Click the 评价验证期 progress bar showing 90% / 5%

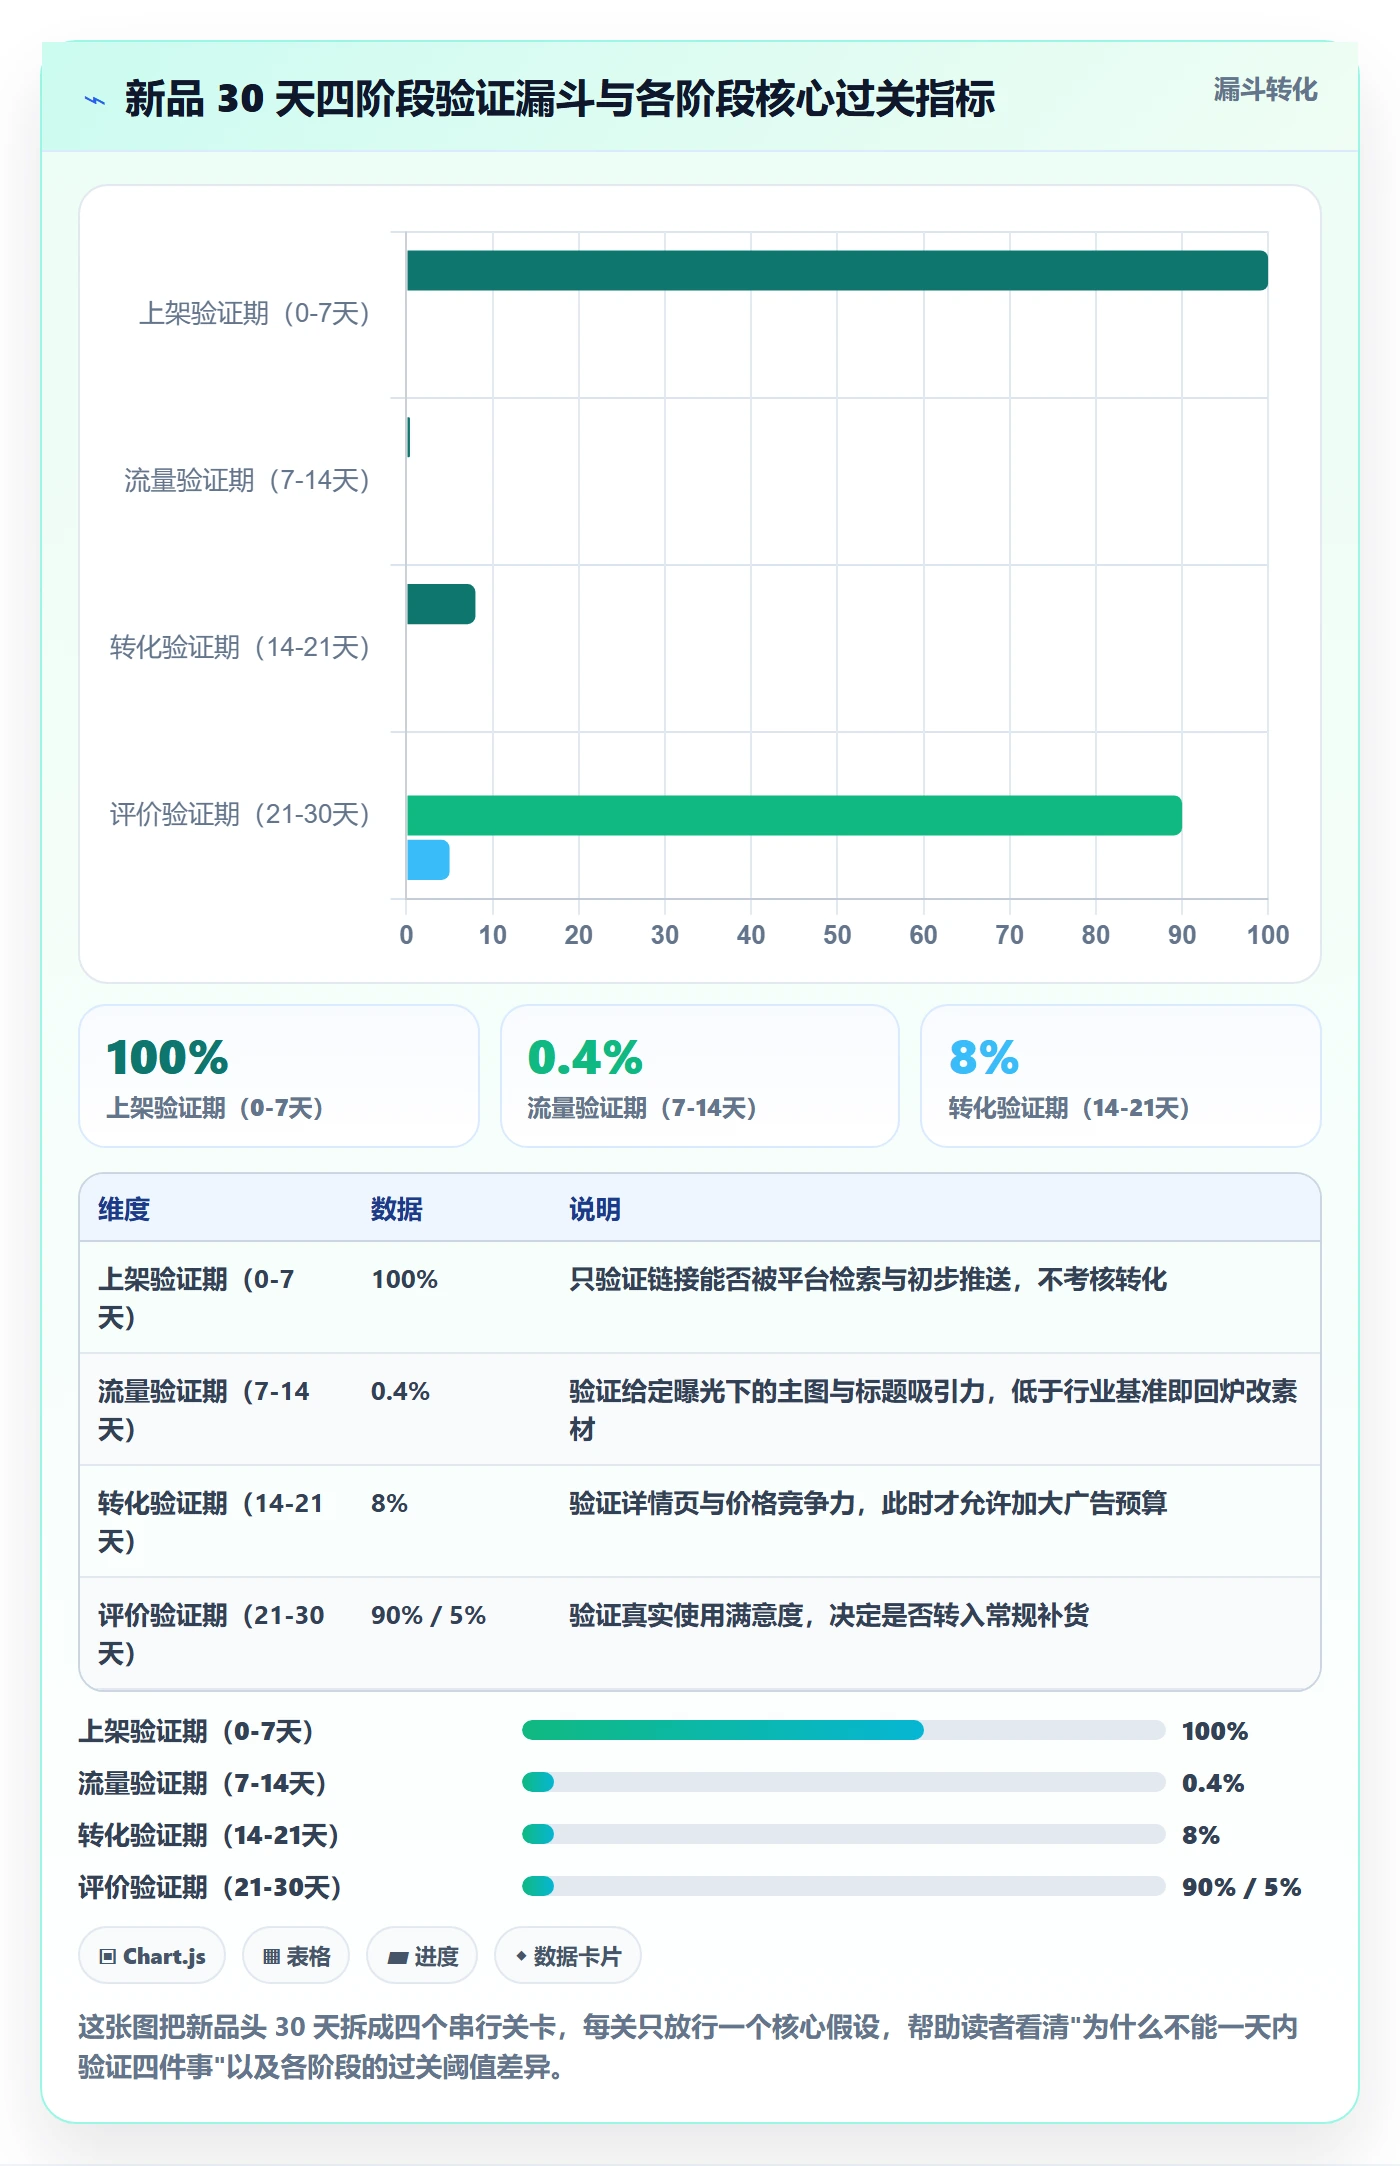point(843,1886)
